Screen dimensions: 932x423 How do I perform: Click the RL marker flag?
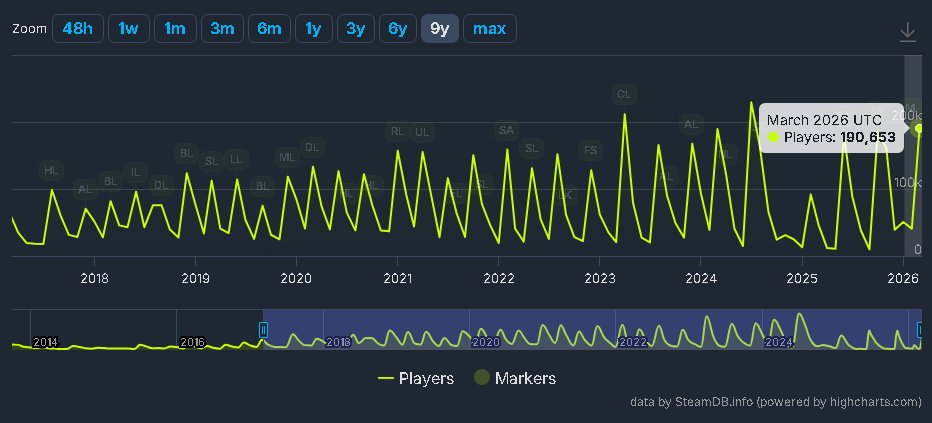(398, 131)
